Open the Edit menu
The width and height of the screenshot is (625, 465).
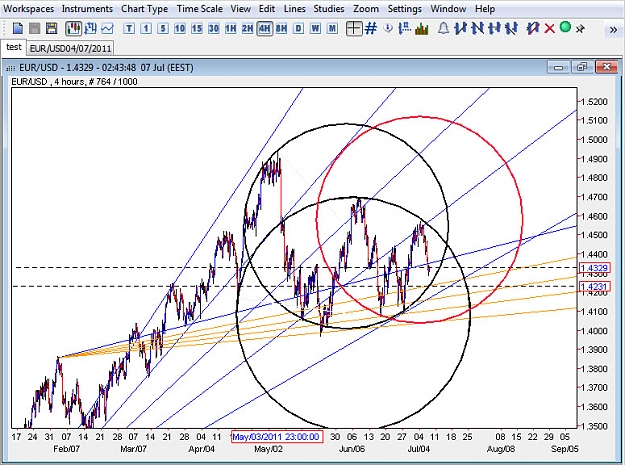(267, 9)
